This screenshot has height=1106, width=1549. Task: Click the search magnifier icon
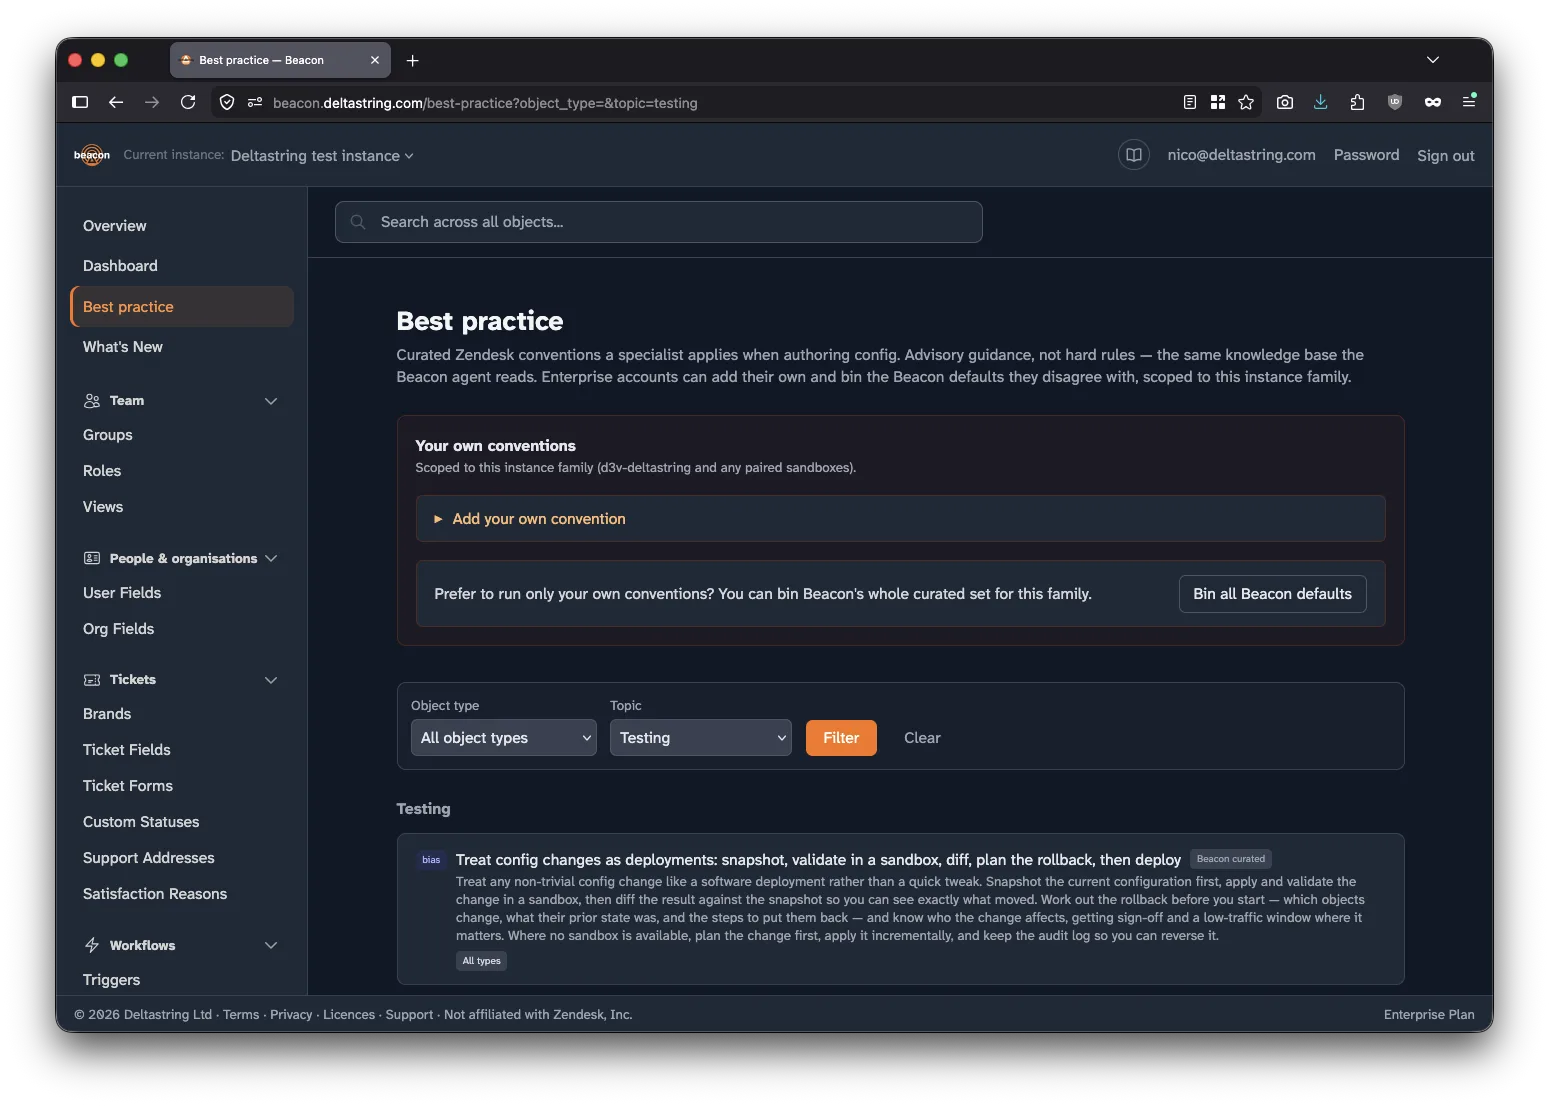point(358,222)
